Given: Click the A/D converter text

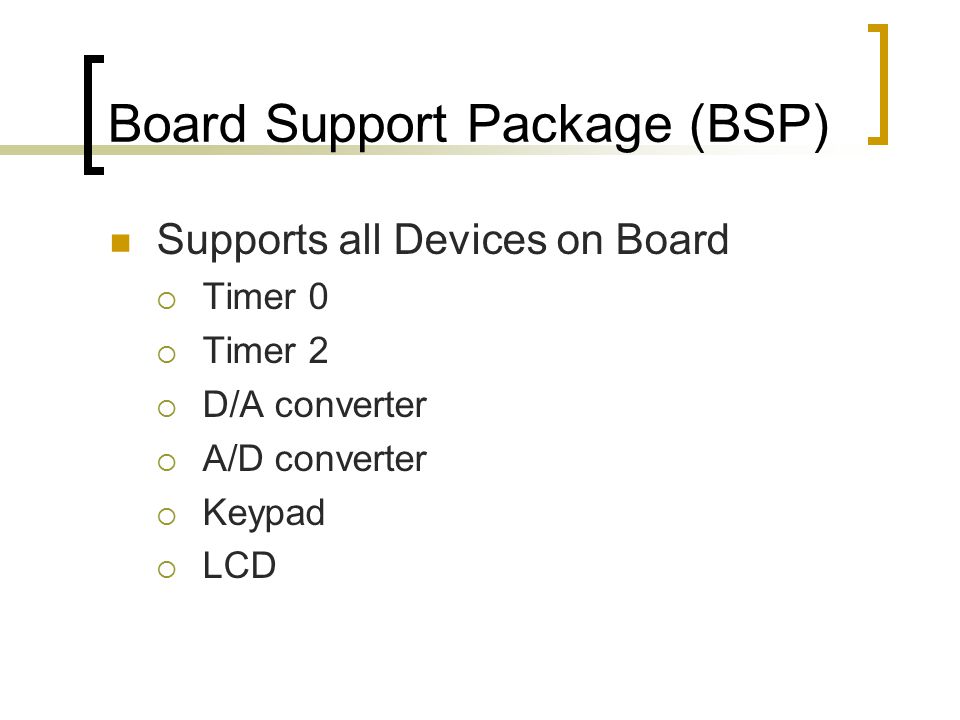Looking at the screenshot, I should (x=314, y=459).
